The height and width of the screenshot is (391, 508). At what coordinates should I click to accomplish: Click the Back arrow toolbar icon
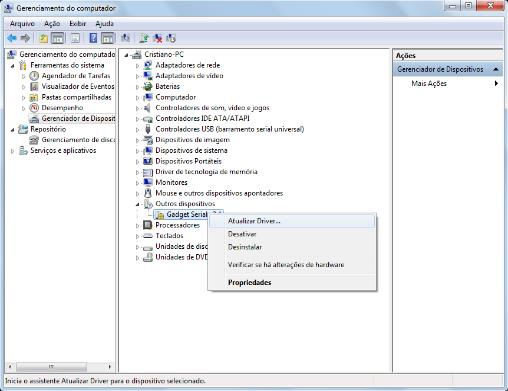pyautogui.click(x=12, y=38)
